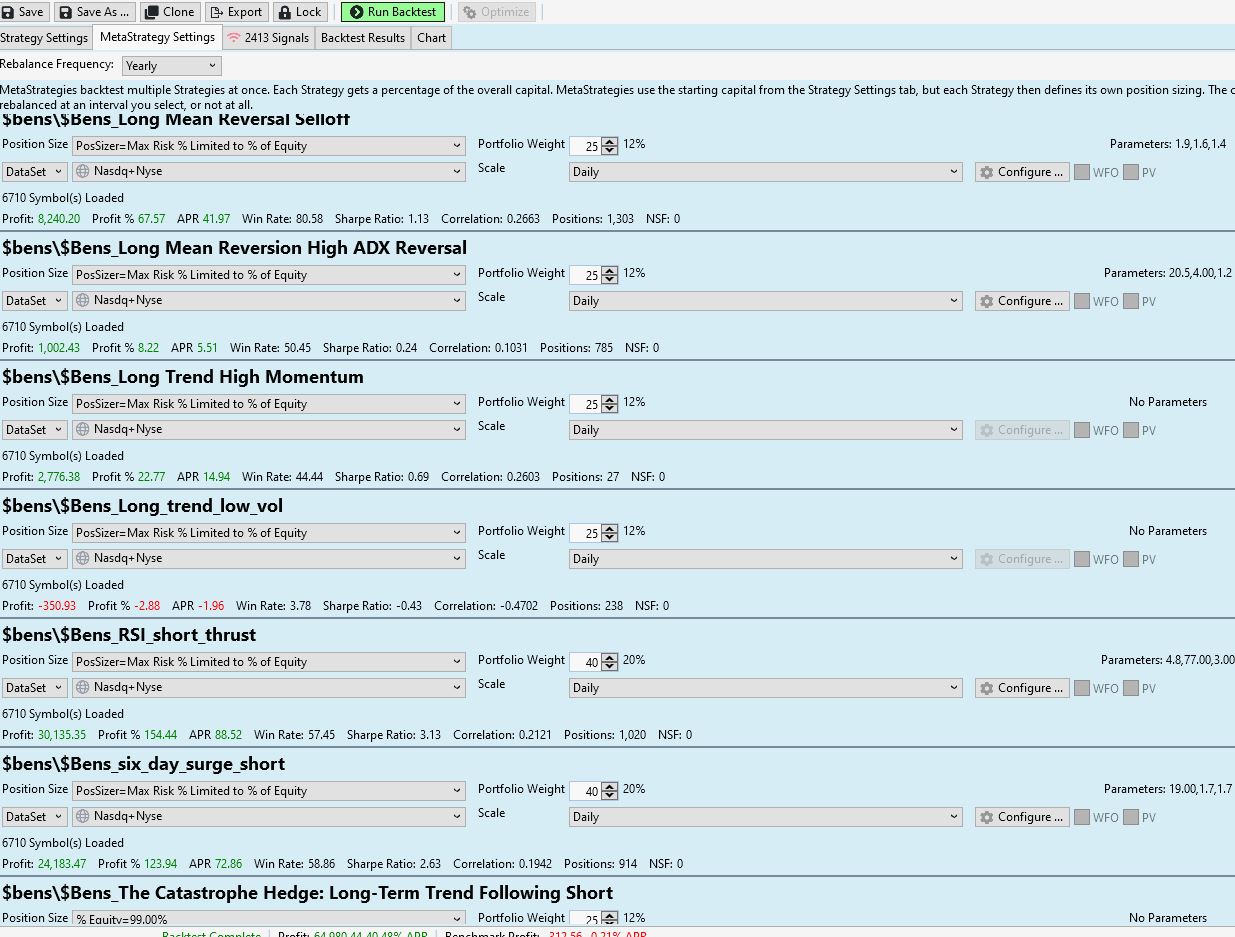Open Configure for six_day_surge_short
This screenshot has height=937, width=1235.
point(1022,817)
